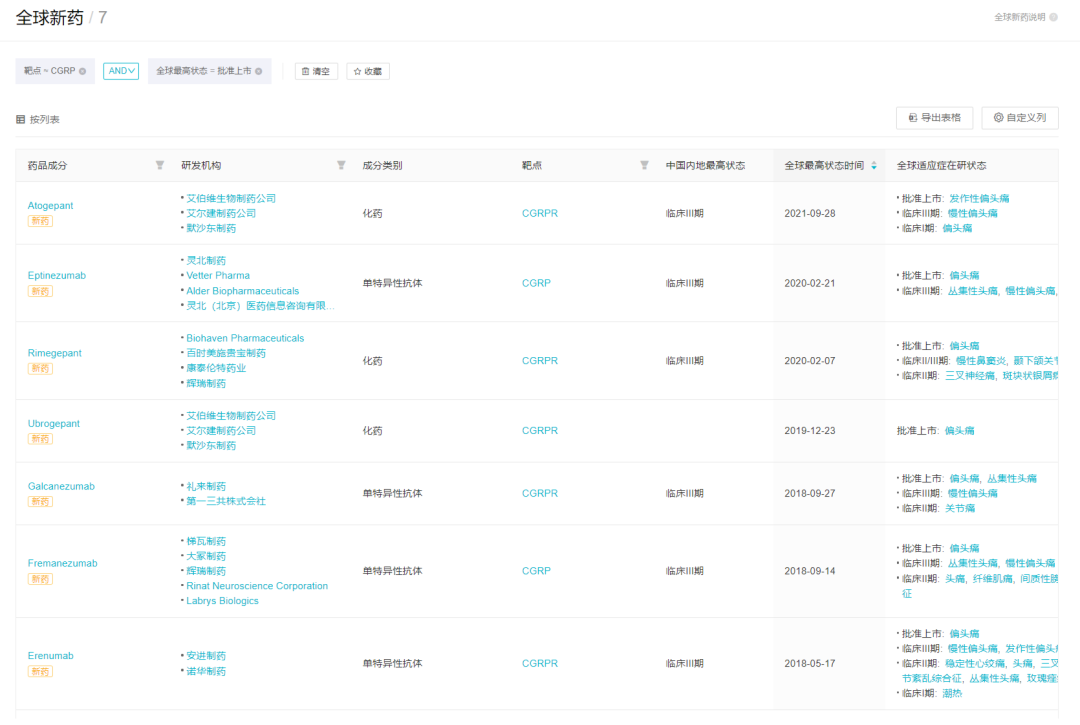Click the CGRP target link for Eptinezumab
Screen dimensions: 1080x725
pos(536,283)
